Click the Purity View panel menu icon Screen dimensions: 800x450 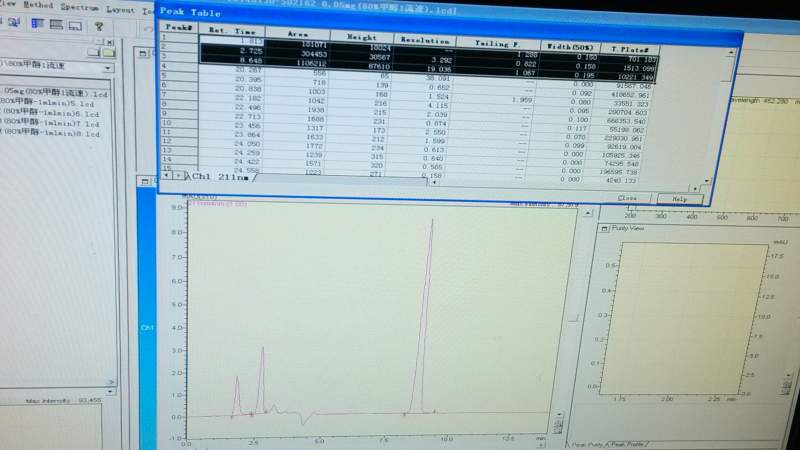[604, 228]
